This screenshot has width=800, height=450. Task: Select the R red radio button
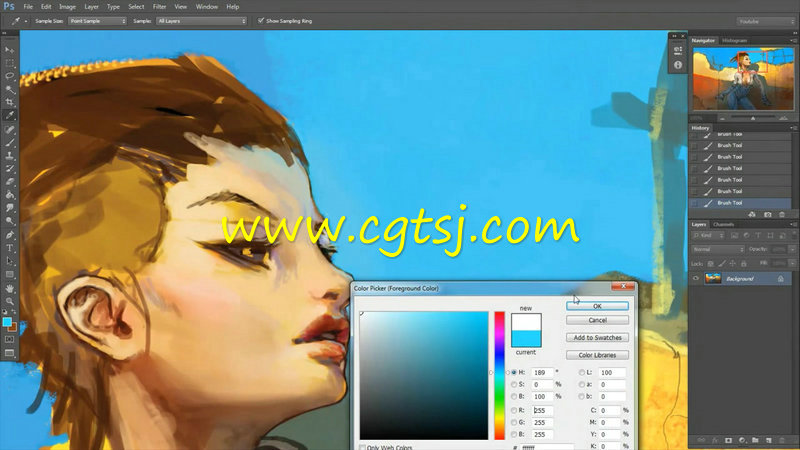click(x=514, y=410)
